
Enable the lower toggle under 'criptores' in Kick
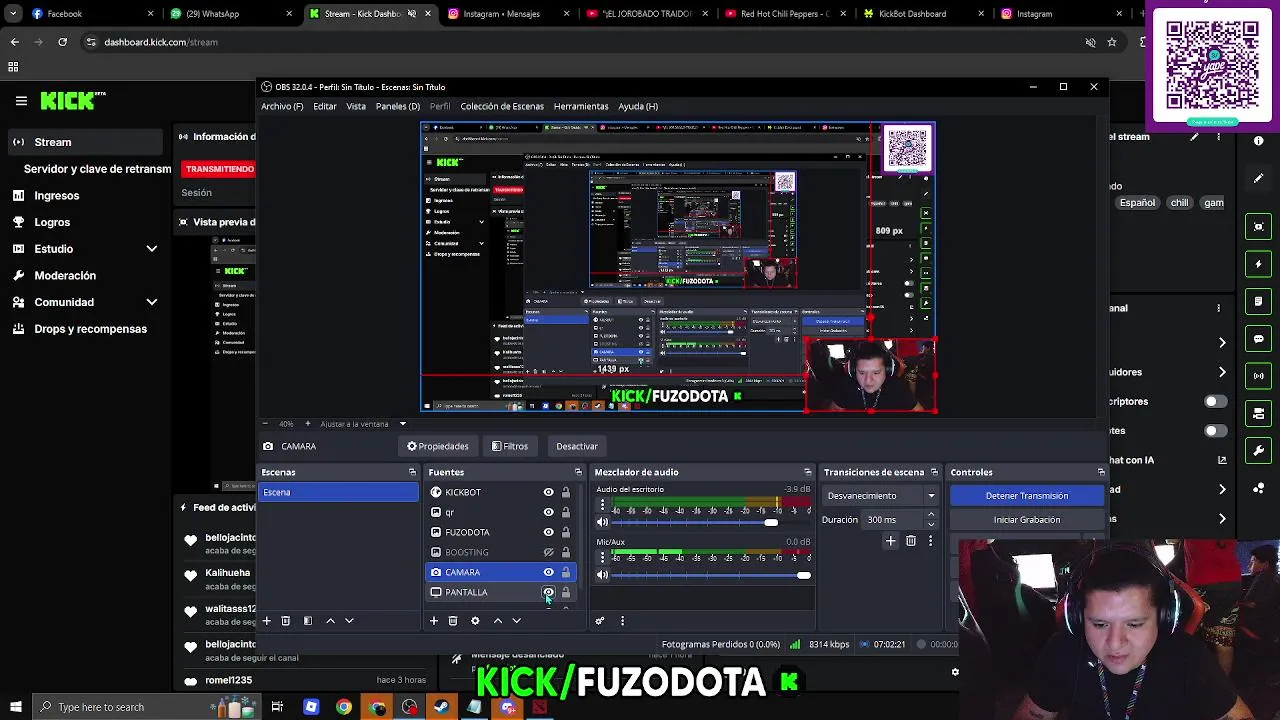point(1216,431)
